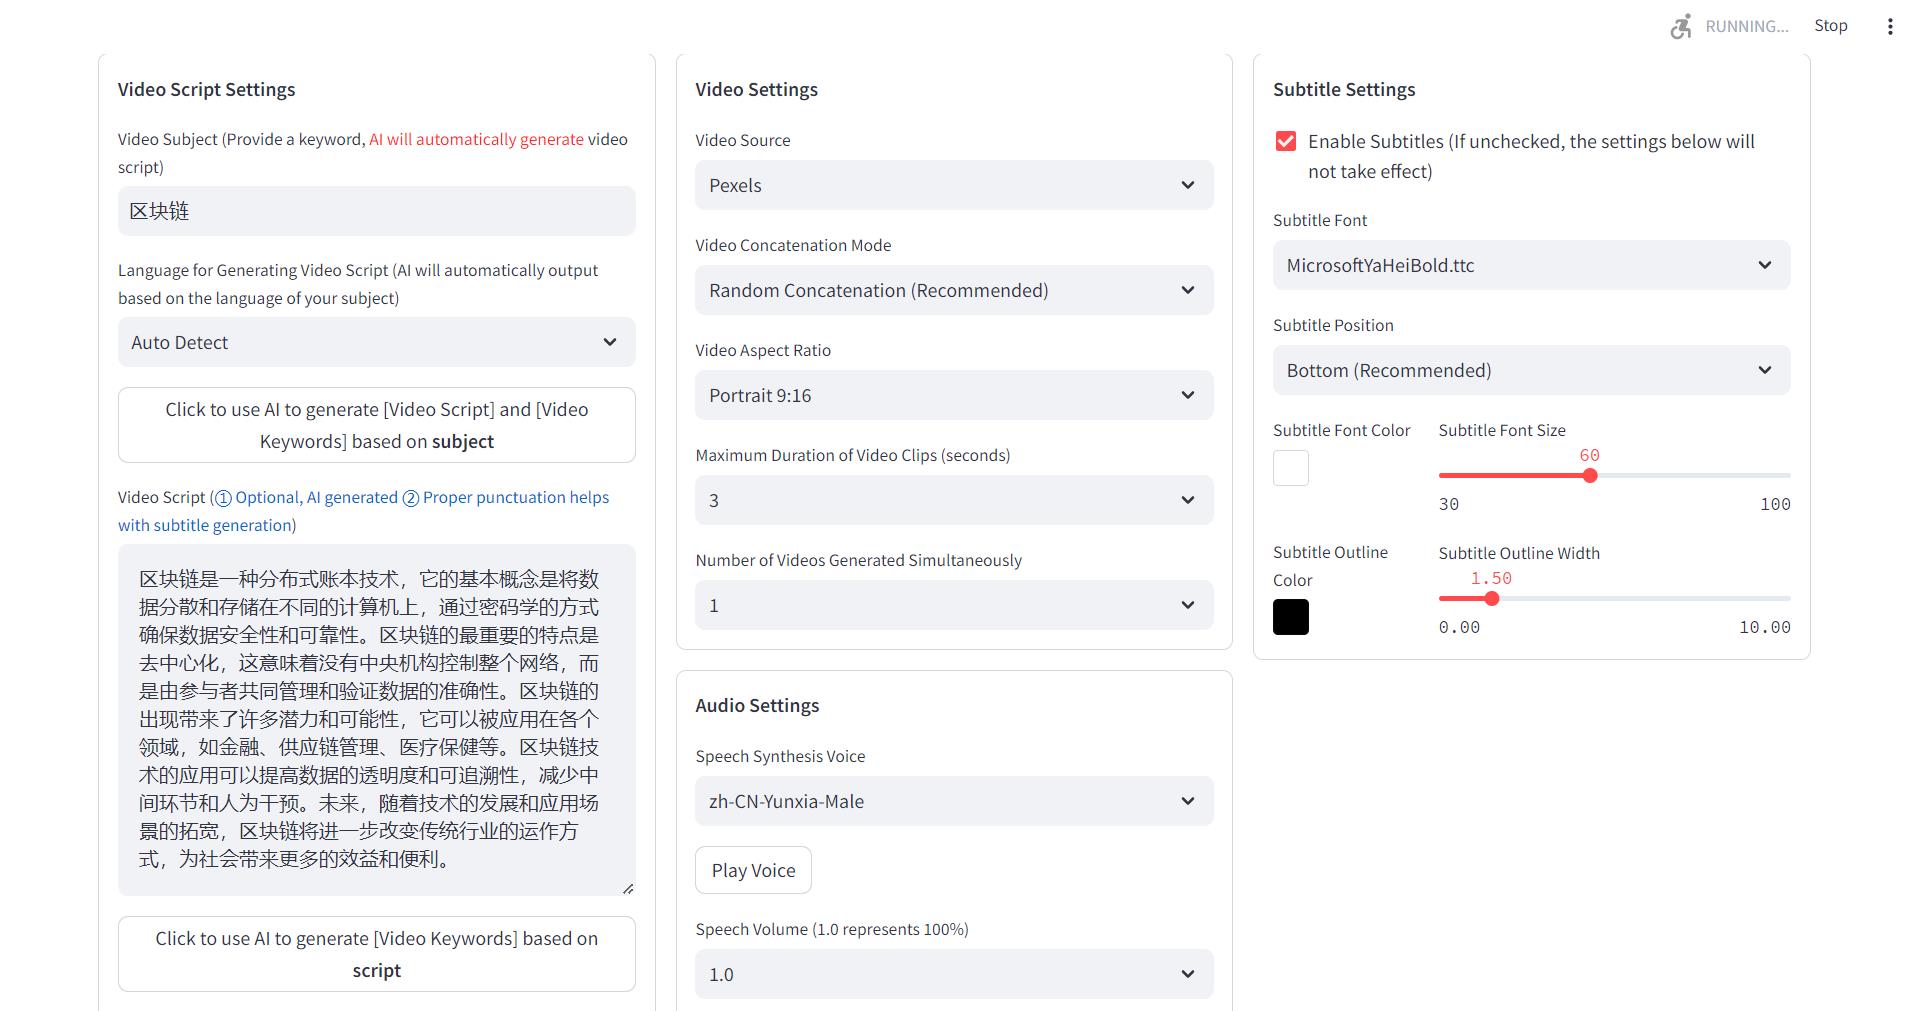
Task: Generate Video Keywords based on script
Action: point(376,954)
